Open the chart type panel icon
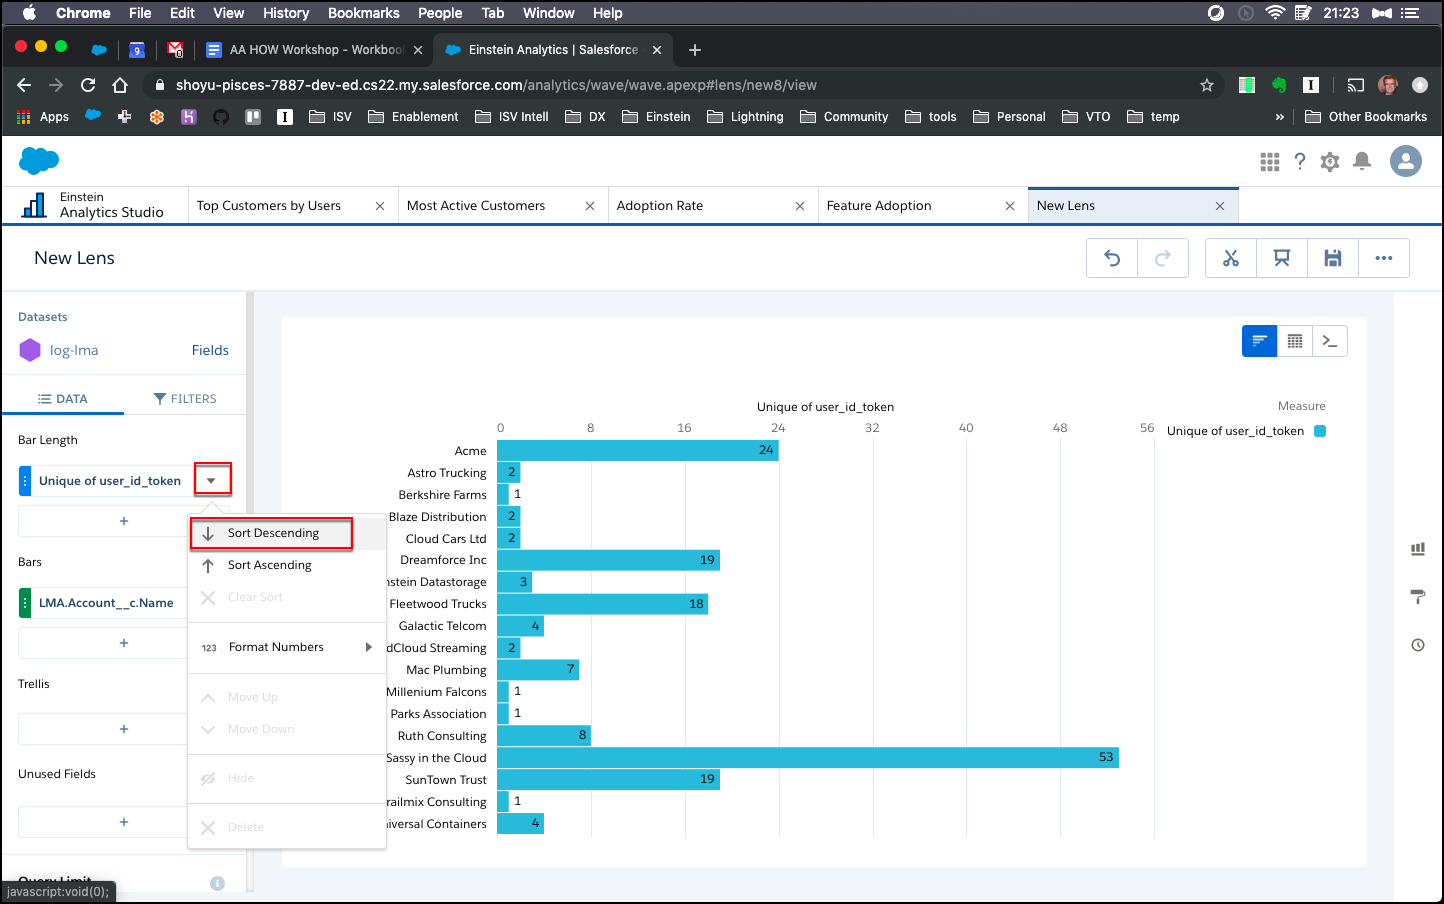The image size is (1444, 904). pos(1418,549)
